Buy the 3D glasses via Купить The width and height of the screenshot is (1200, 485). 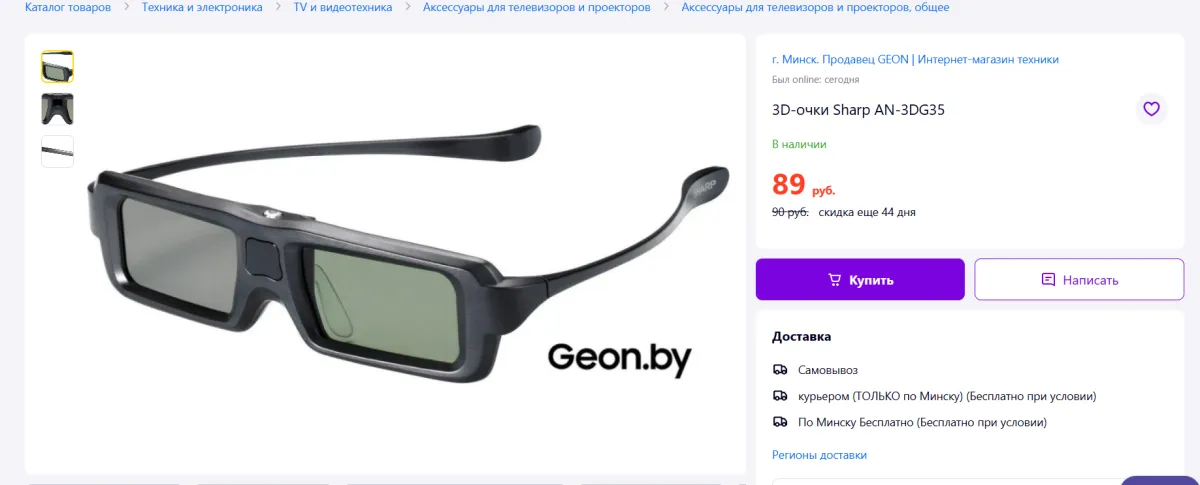[x=860, y=280]
